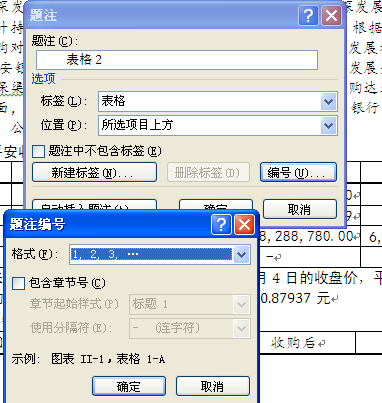Expand the 格式 dropdown arrow
This screenshot has height=403, width=382.
(242, 255)
